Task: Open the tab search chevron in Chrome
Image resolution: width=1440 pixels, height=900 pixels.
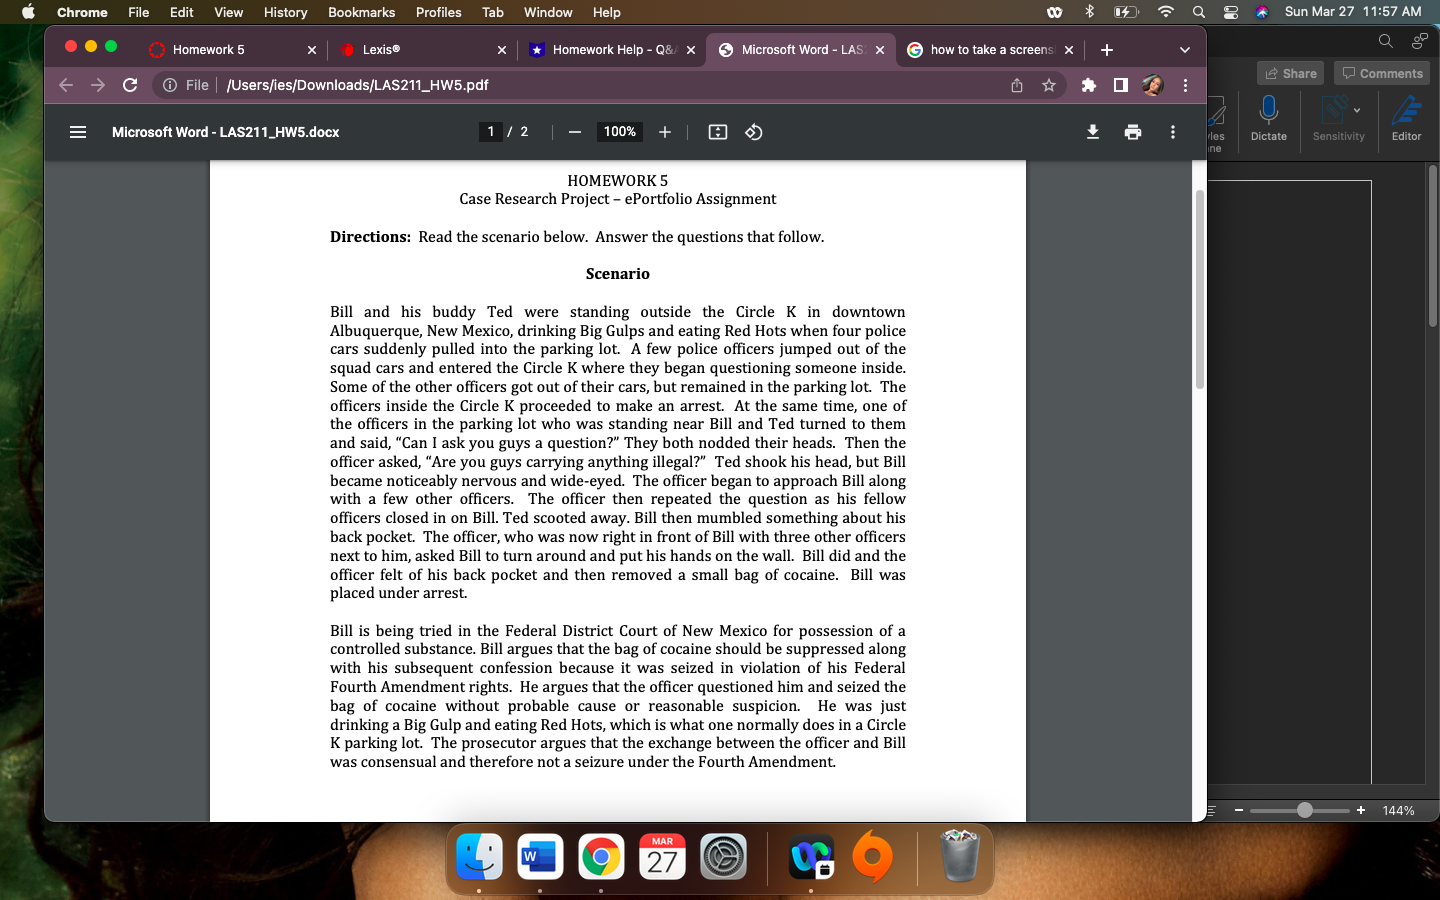Action: (1184, 49)
